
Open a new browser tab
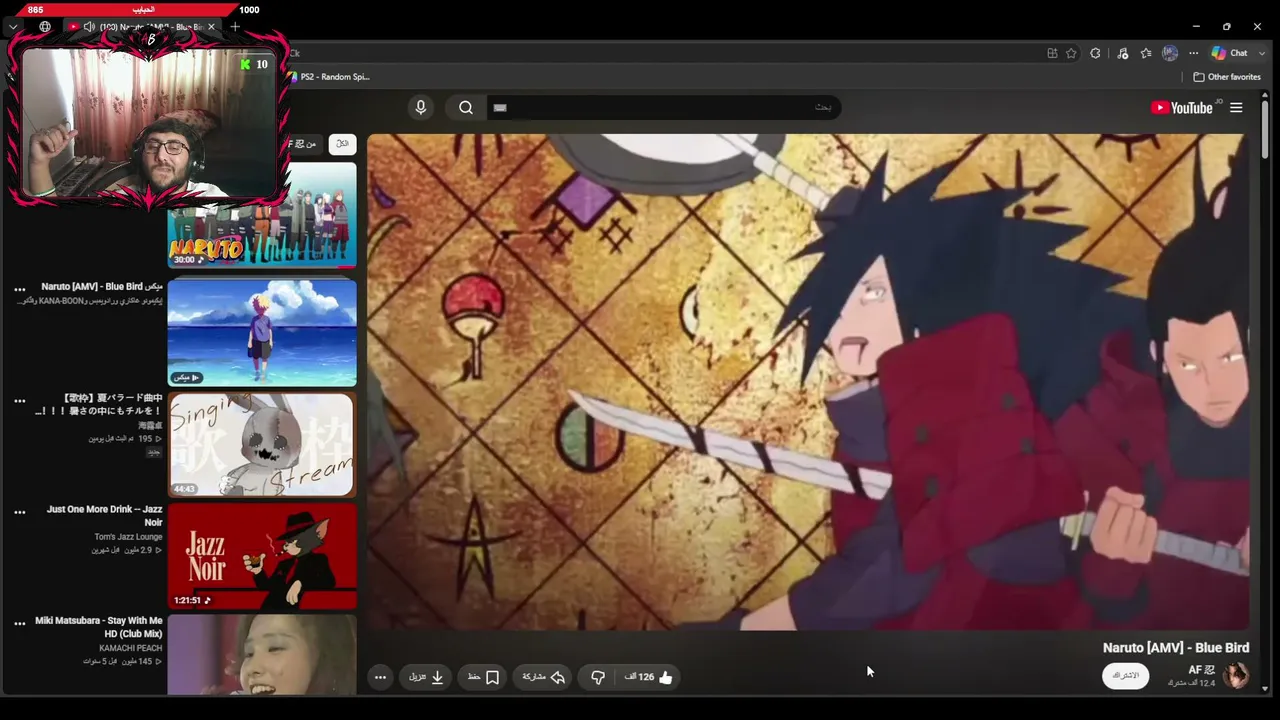235,27
